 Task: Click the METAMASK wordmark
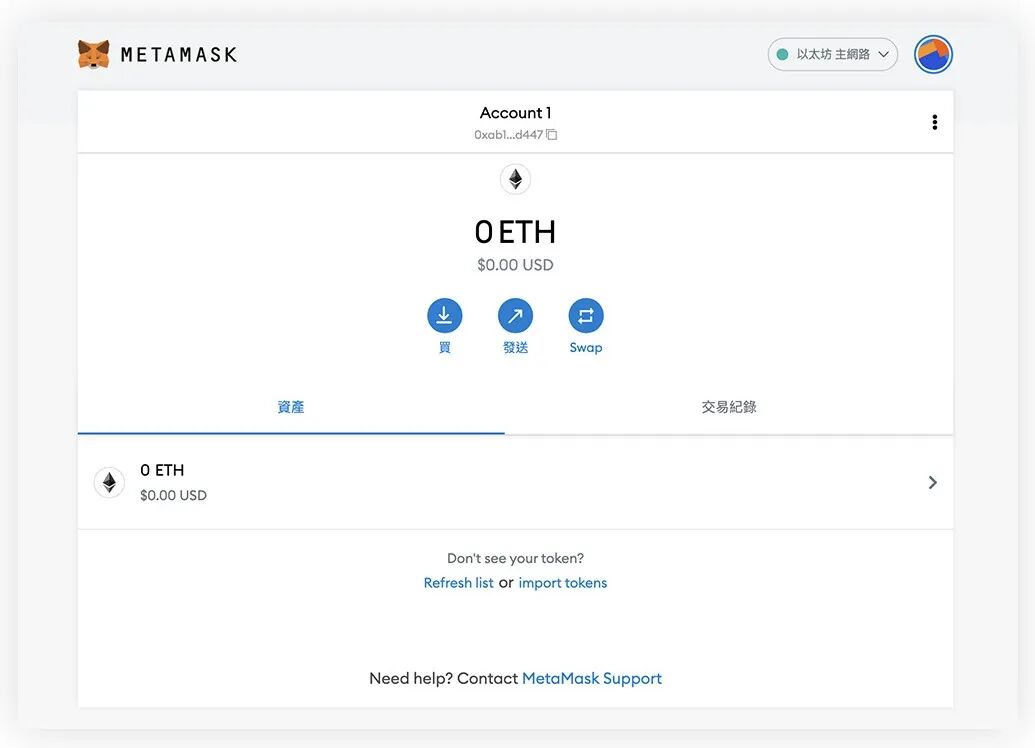pos(178,55)
